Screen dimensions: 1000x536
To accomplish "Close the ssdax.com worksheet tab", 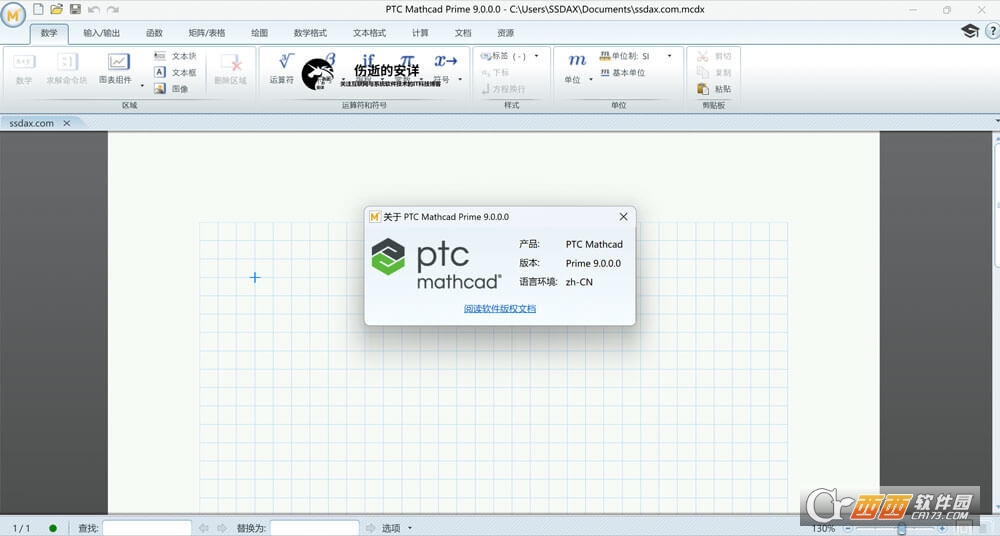I will tap(66, 123).
